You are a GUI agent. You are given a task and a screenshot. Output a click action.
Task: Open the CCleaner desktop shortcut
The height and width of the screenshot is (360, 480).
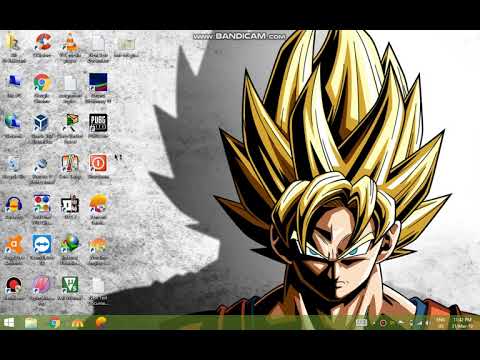tap(42, 46)
